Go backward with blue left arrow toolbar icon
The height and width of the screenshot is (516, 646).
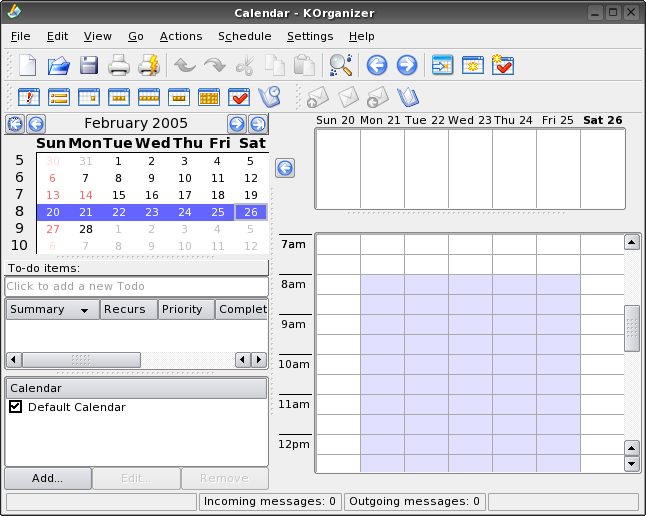point(377,65)
